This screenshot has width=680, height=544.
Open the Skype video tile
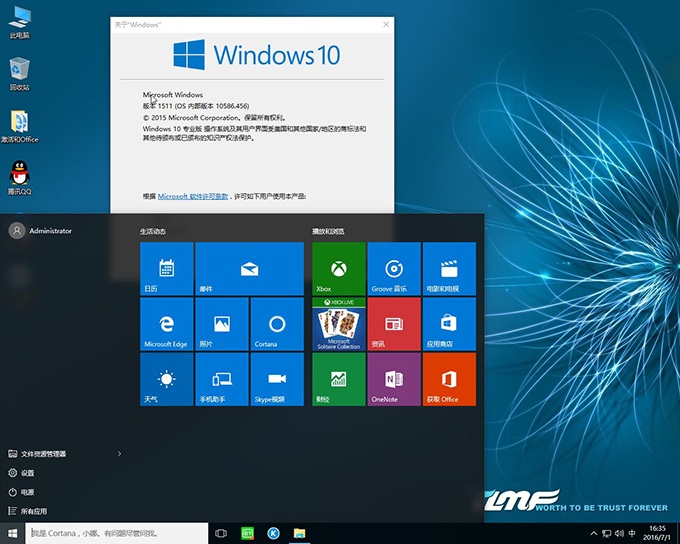(277, 379)
